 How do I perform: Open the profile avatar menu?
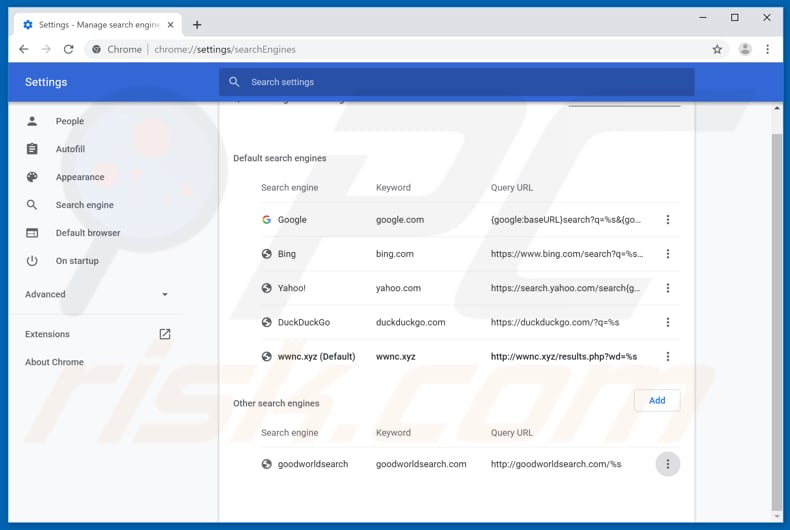745,49
